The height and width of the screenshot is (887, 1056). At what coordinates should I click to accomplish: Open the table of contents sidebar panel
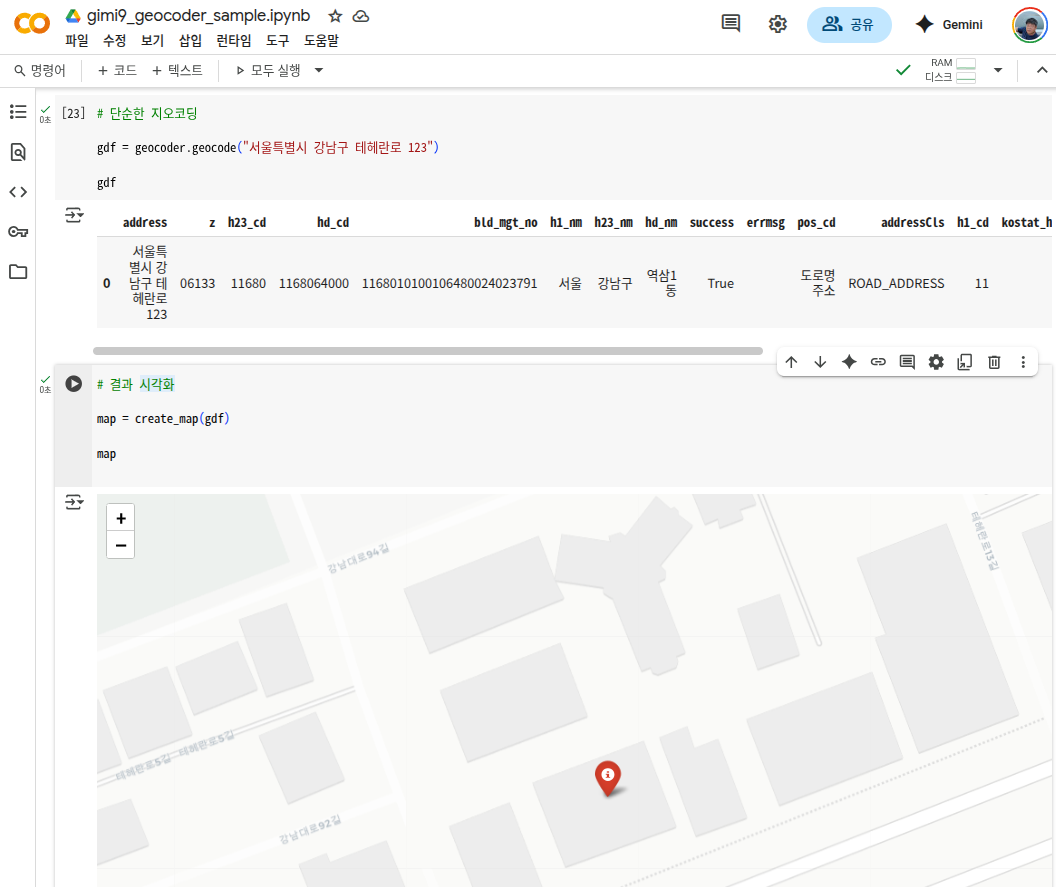pyautogui.click(x=17, y=112)
